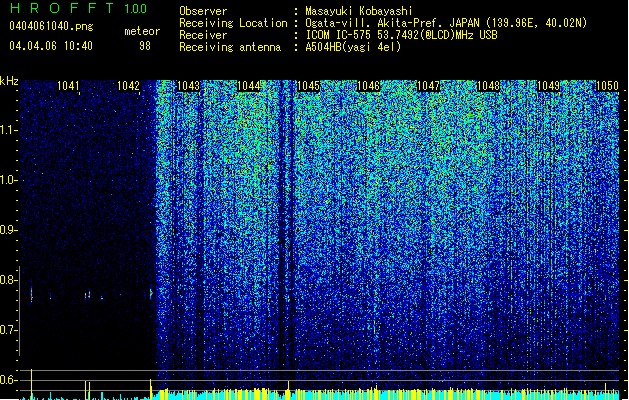The image size is (629, 400).
Task: Click the 0.7 frequency axis tick
Action: [9, 331]
